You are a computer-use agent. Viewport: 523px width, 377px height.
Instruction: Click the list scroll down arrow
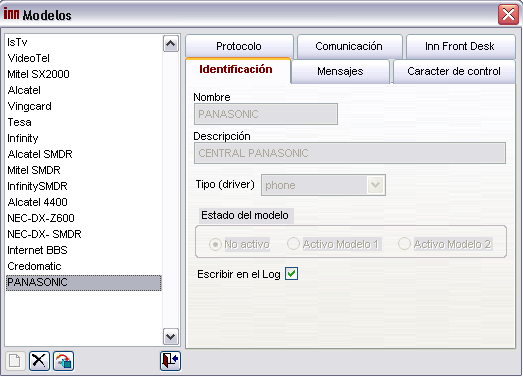[171, 337]
